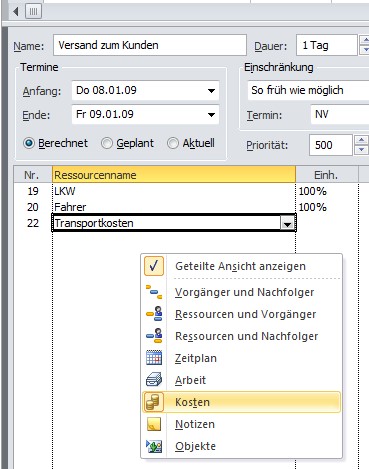Select the LKW resource row
369x469 pixels.
pos(174,191)
